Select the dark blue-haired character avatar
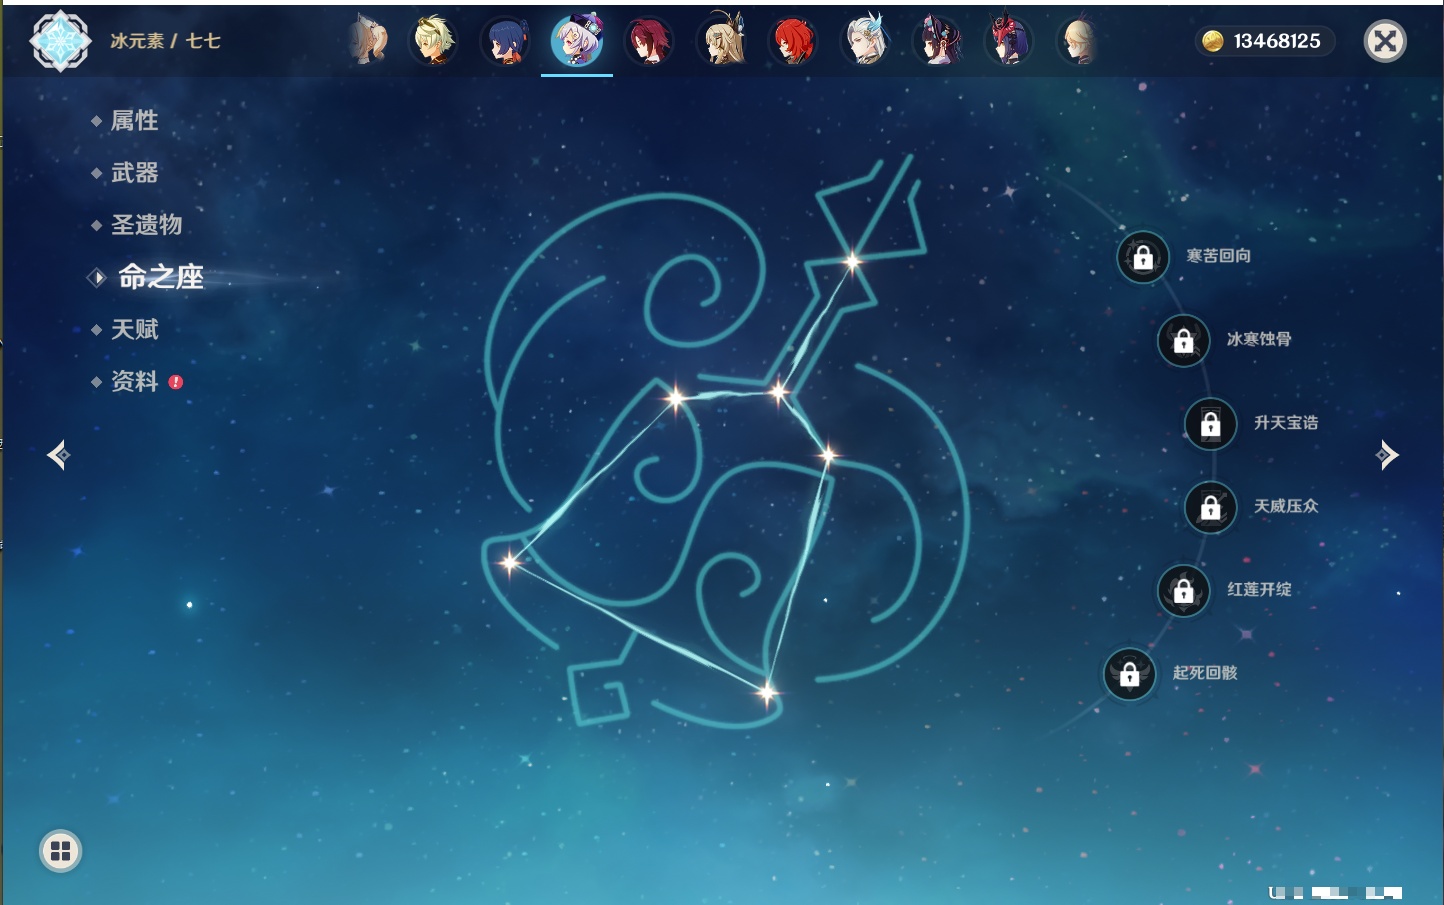1444x905 pixels. coord(506,41)
